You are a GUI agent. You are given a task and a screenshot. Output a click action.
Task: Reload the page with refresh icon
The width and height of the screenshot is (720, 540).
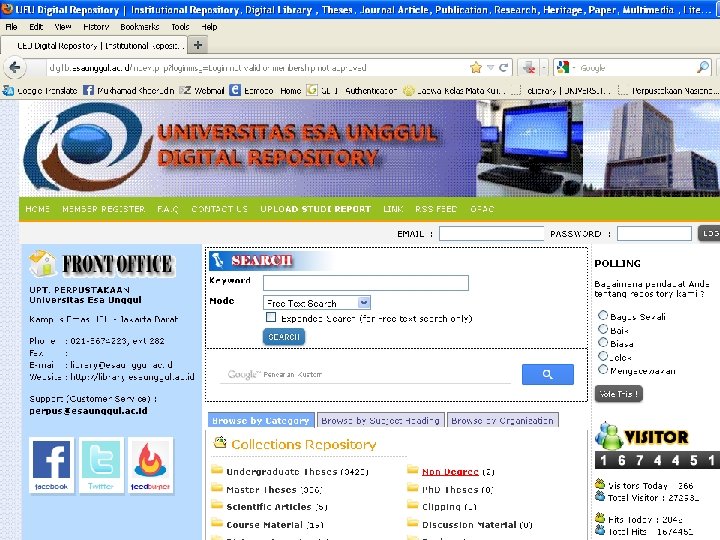coord(503,68)
